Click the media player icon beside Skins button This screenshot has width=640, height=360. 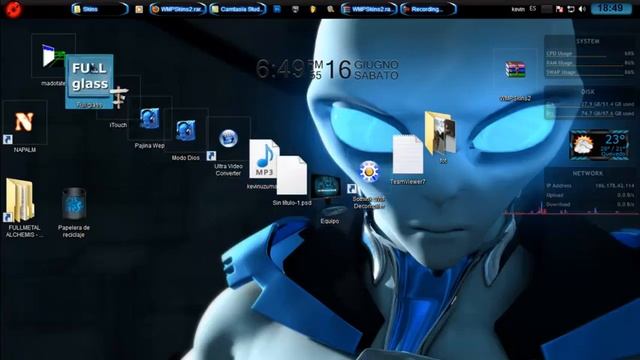coord(139,9)
